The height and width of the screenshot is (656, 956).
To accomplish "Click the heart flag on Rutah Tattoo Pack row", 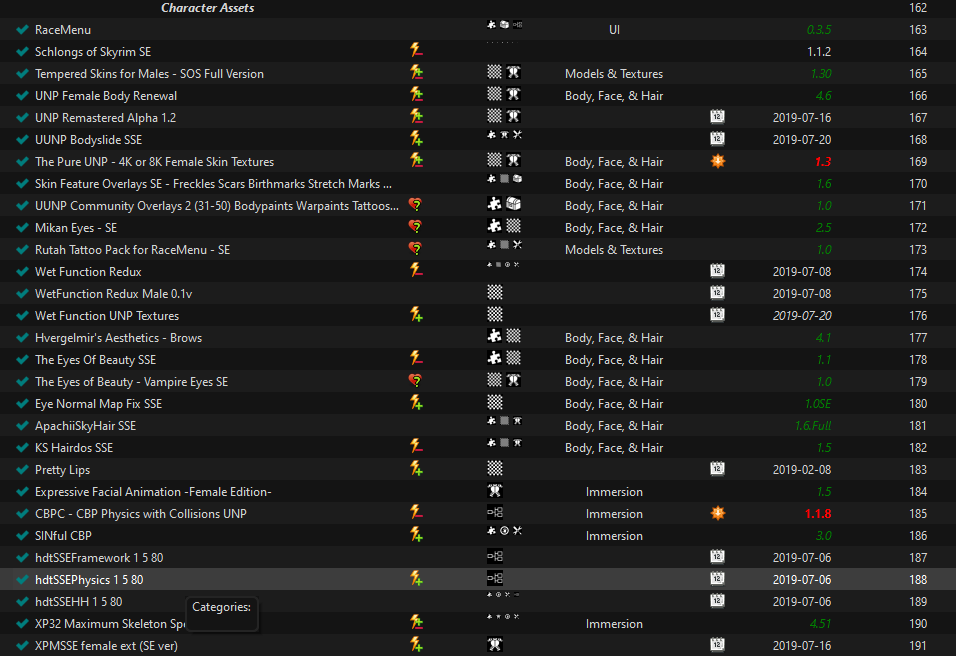I will (x=415, y=249).
